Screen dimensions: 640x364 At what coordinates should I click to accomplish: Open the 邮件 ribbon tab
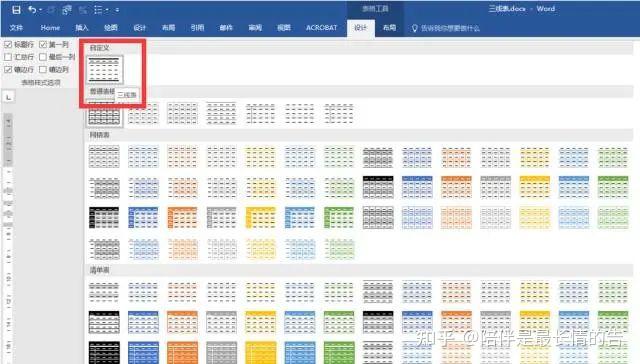coord(226,28)
